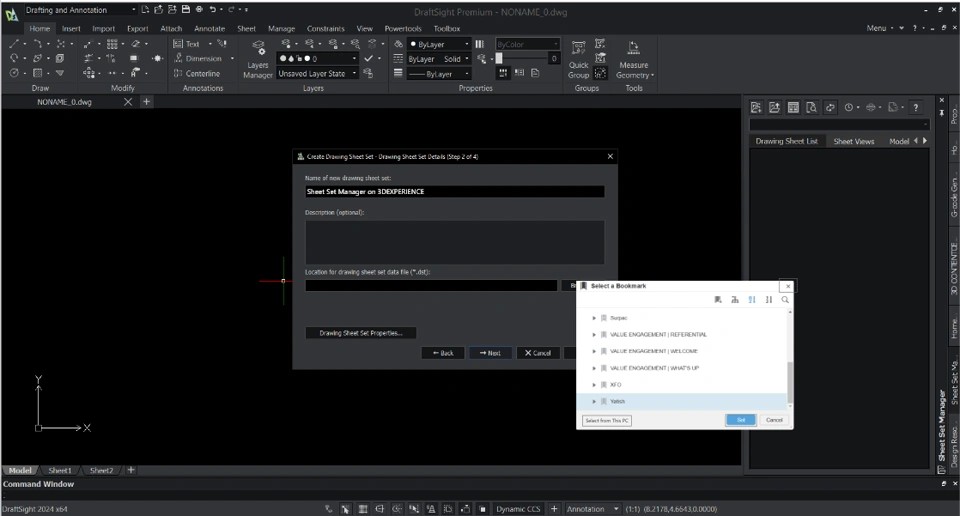Click the help icon in Sheet Set panel
This screenshot has height=516, width=960.
pyautogui.click(x=915, y=108)
